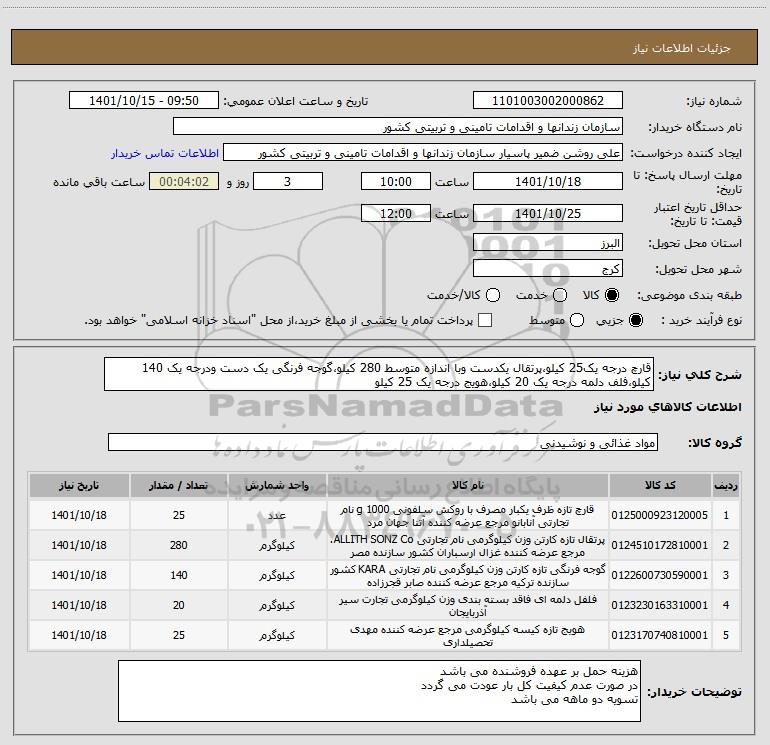Click the orange item name with ALLITH SONZ Co
This screenshot has width=770, height=745.
coord(468,546)
